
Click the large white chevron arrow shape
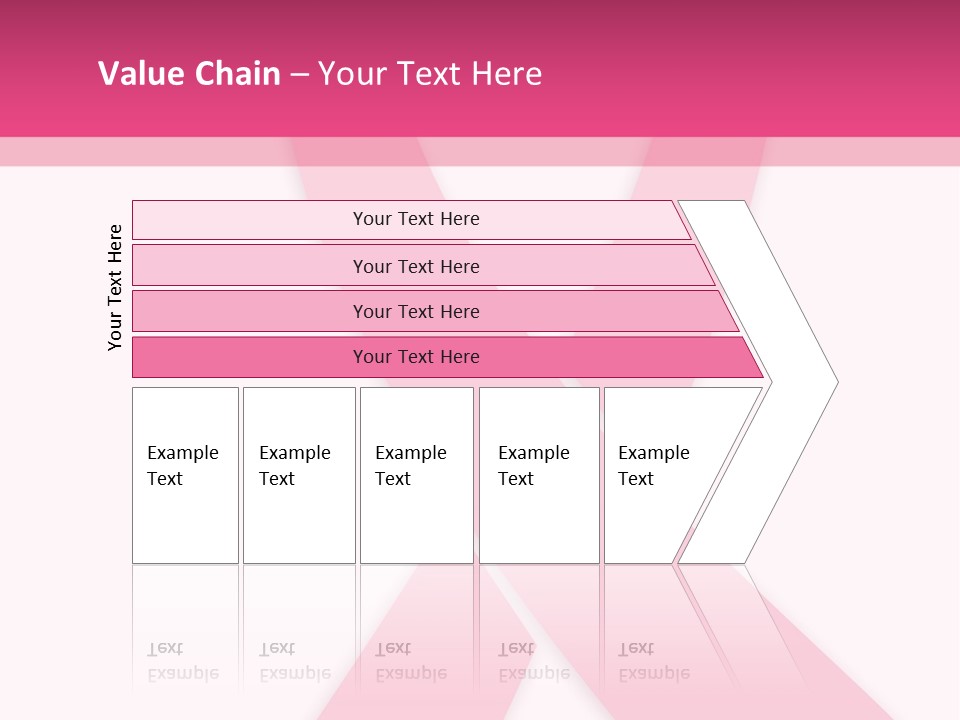pos(790,380)
